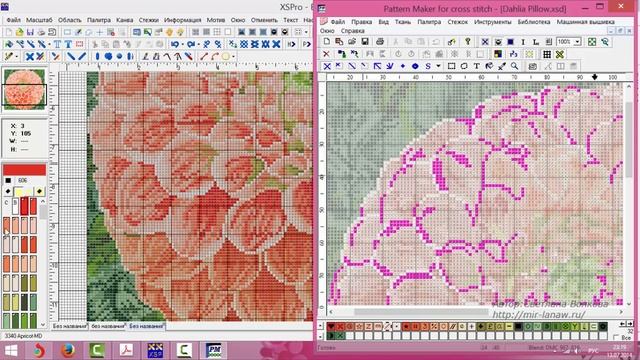Click the zoom-to-fit icon in Pattern Maker
The image size is (640, 360).
592,42
